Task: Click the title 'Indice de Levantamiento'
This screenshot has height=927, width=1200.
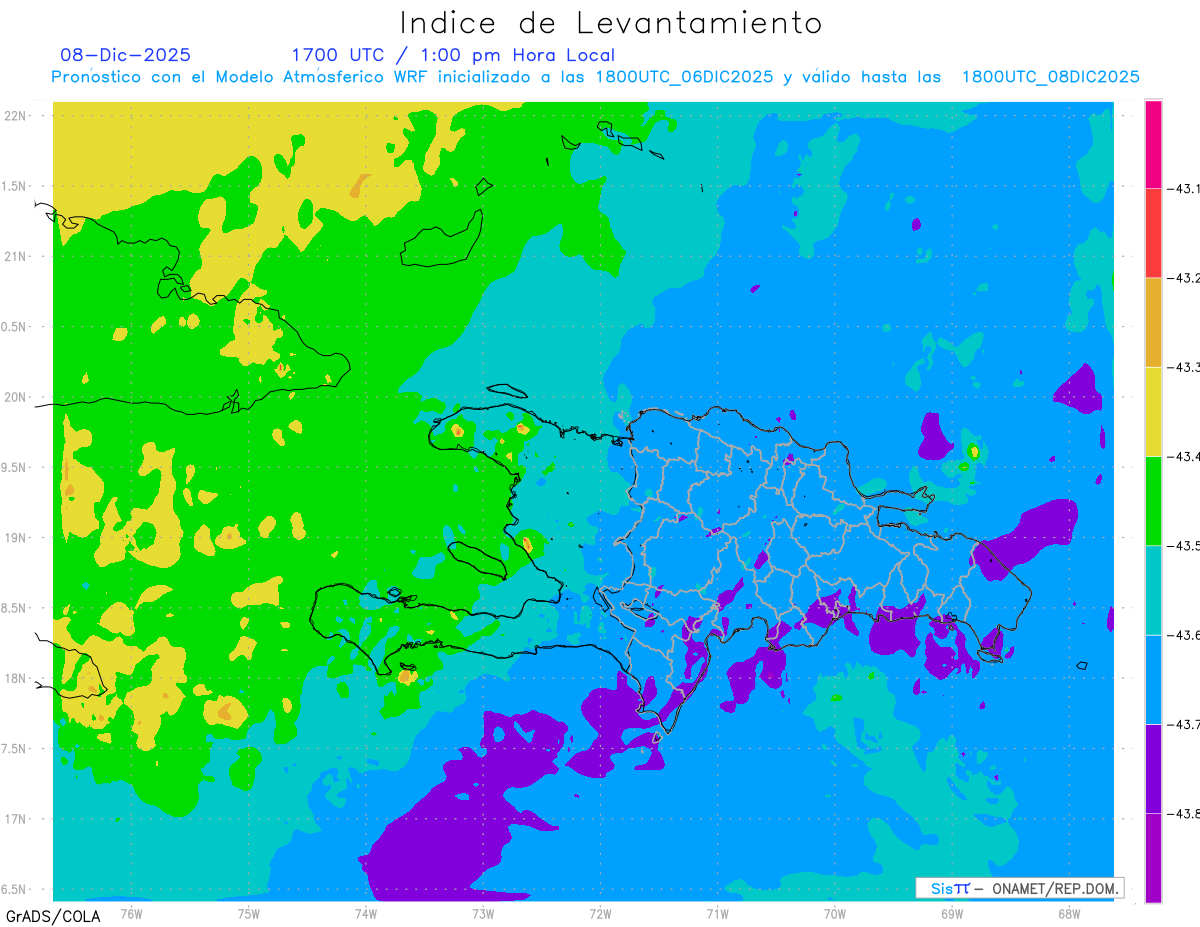Action: point(611,23)
